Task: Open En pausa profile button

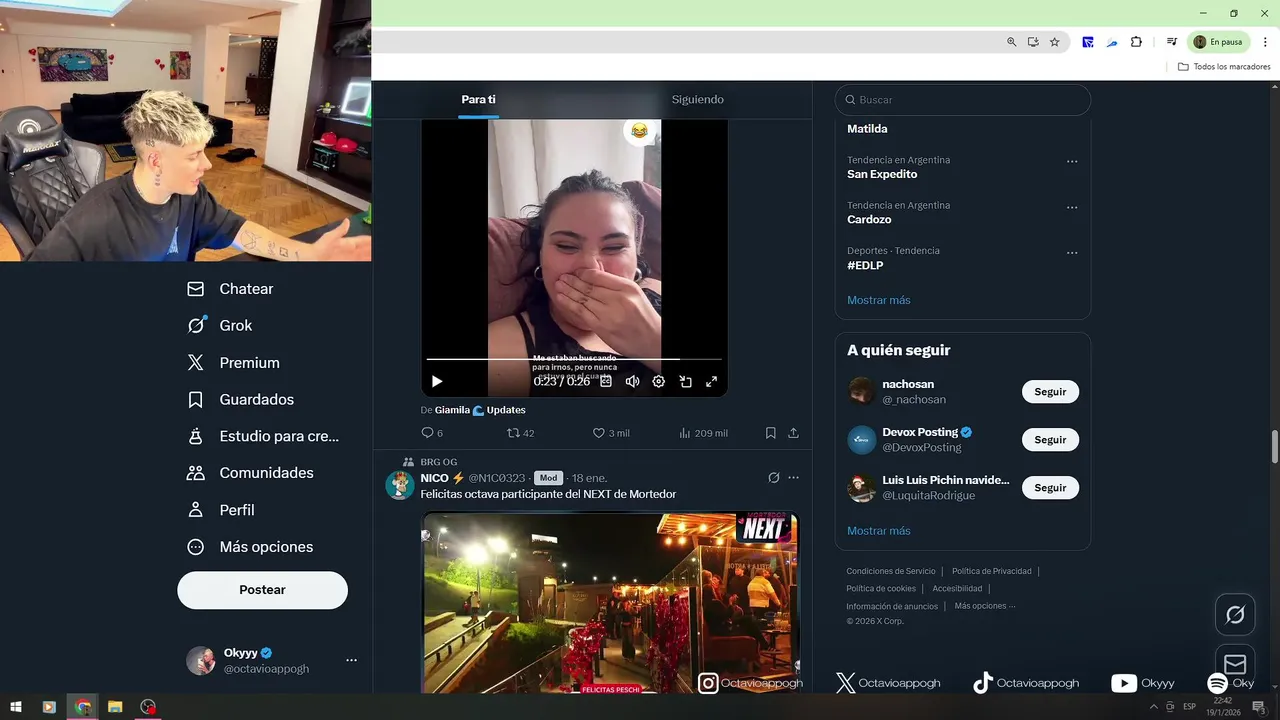Action: 1218,42
